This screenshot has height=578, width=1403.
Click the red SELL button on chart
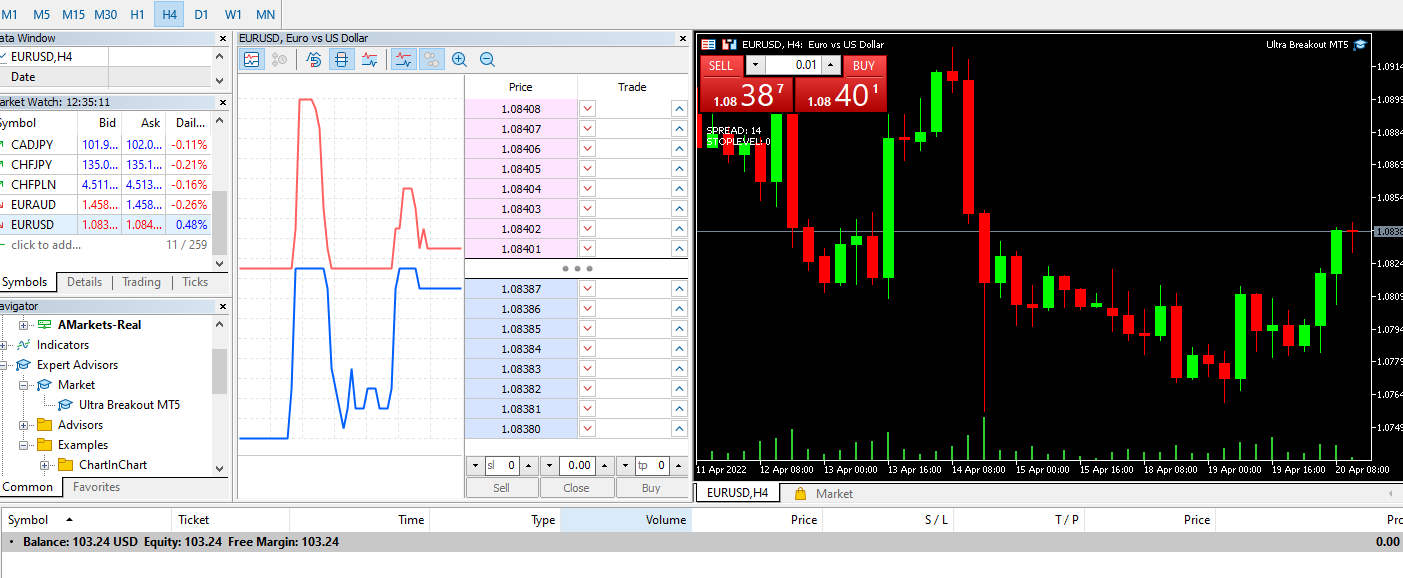(720, 66)
